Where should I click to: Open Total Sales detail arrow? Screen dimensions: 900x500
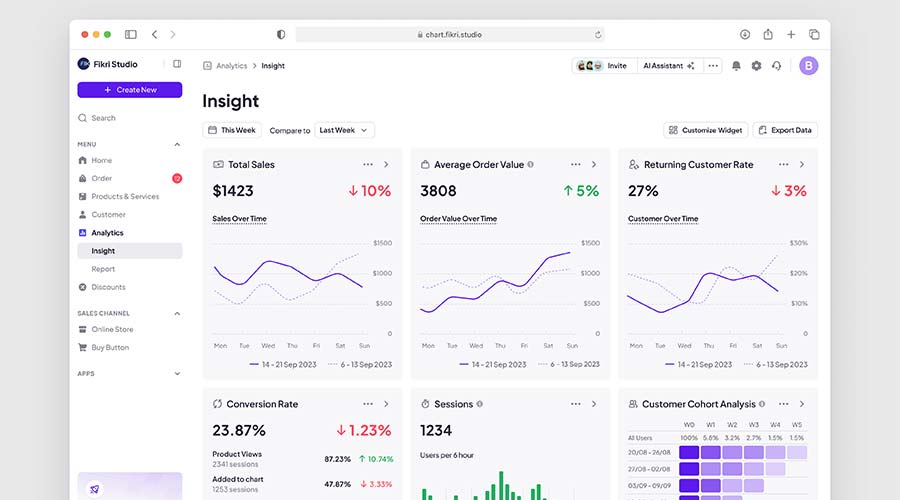386,165
